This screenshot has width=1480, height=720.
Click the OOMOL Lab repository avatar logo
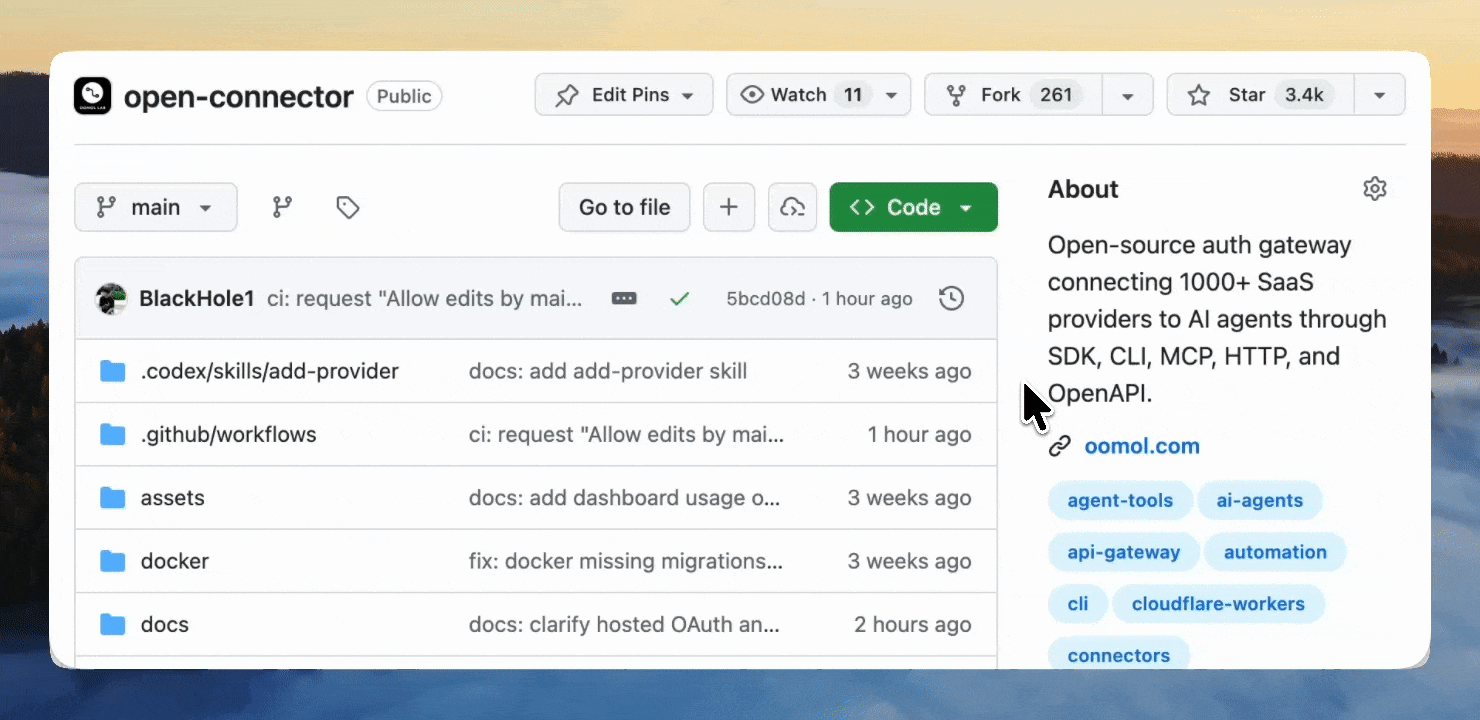point(93,96)
